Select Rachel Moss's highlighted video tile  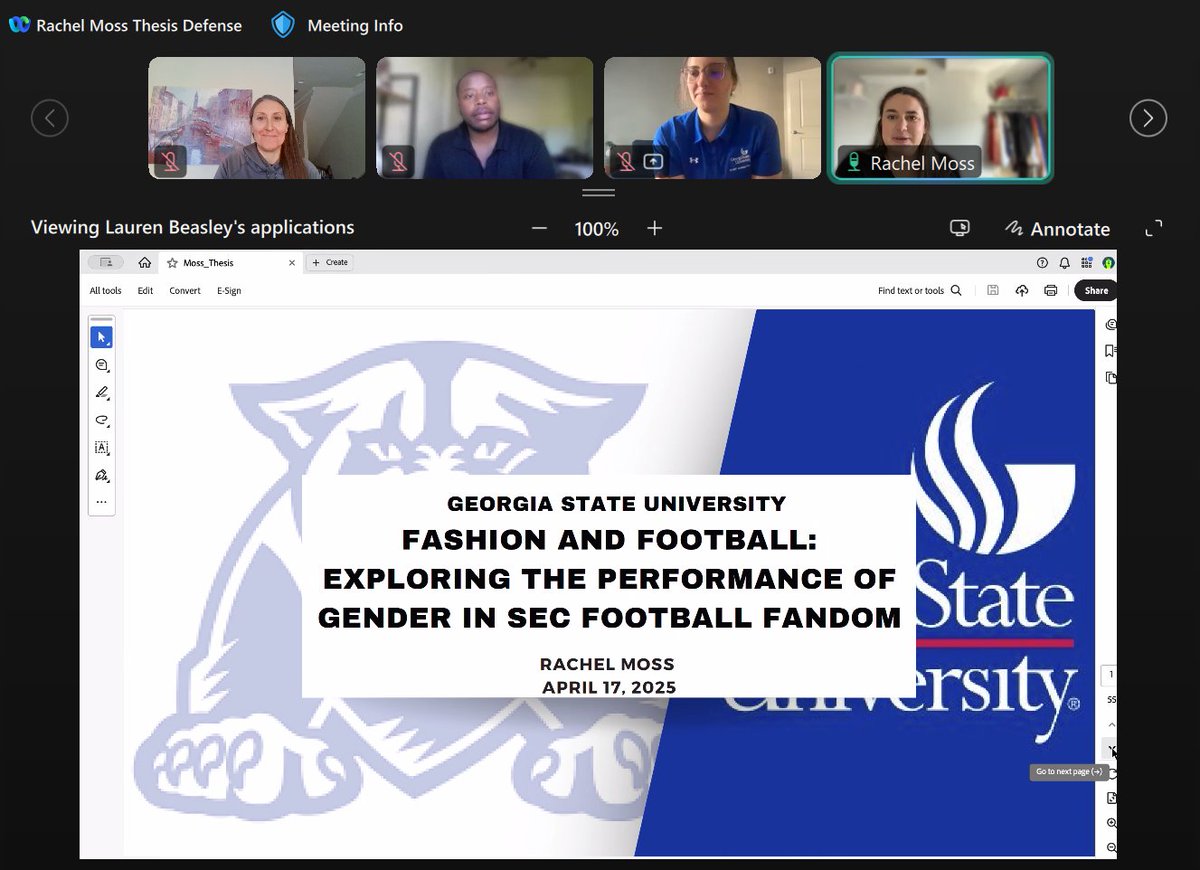point(941,118)
